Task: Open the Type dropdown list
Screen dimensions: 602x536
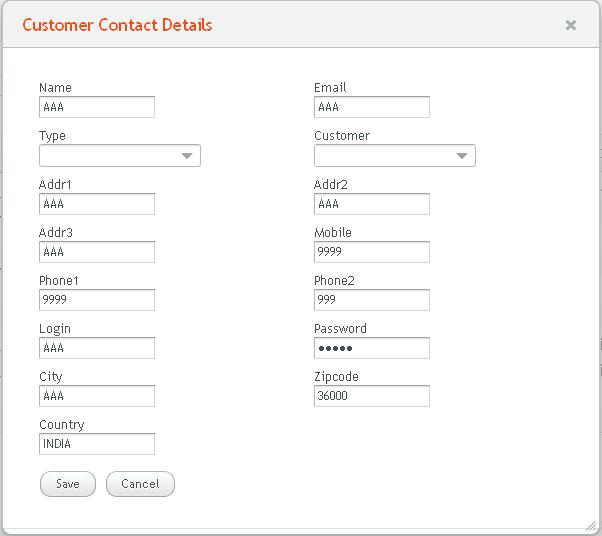Action: point(120,156)
